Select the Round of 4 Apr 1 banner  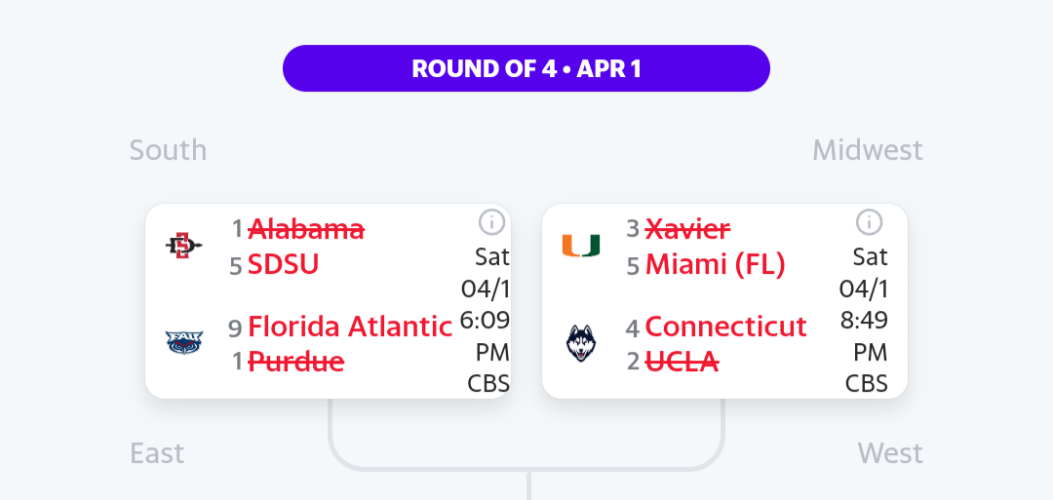[x=526, y=68]
